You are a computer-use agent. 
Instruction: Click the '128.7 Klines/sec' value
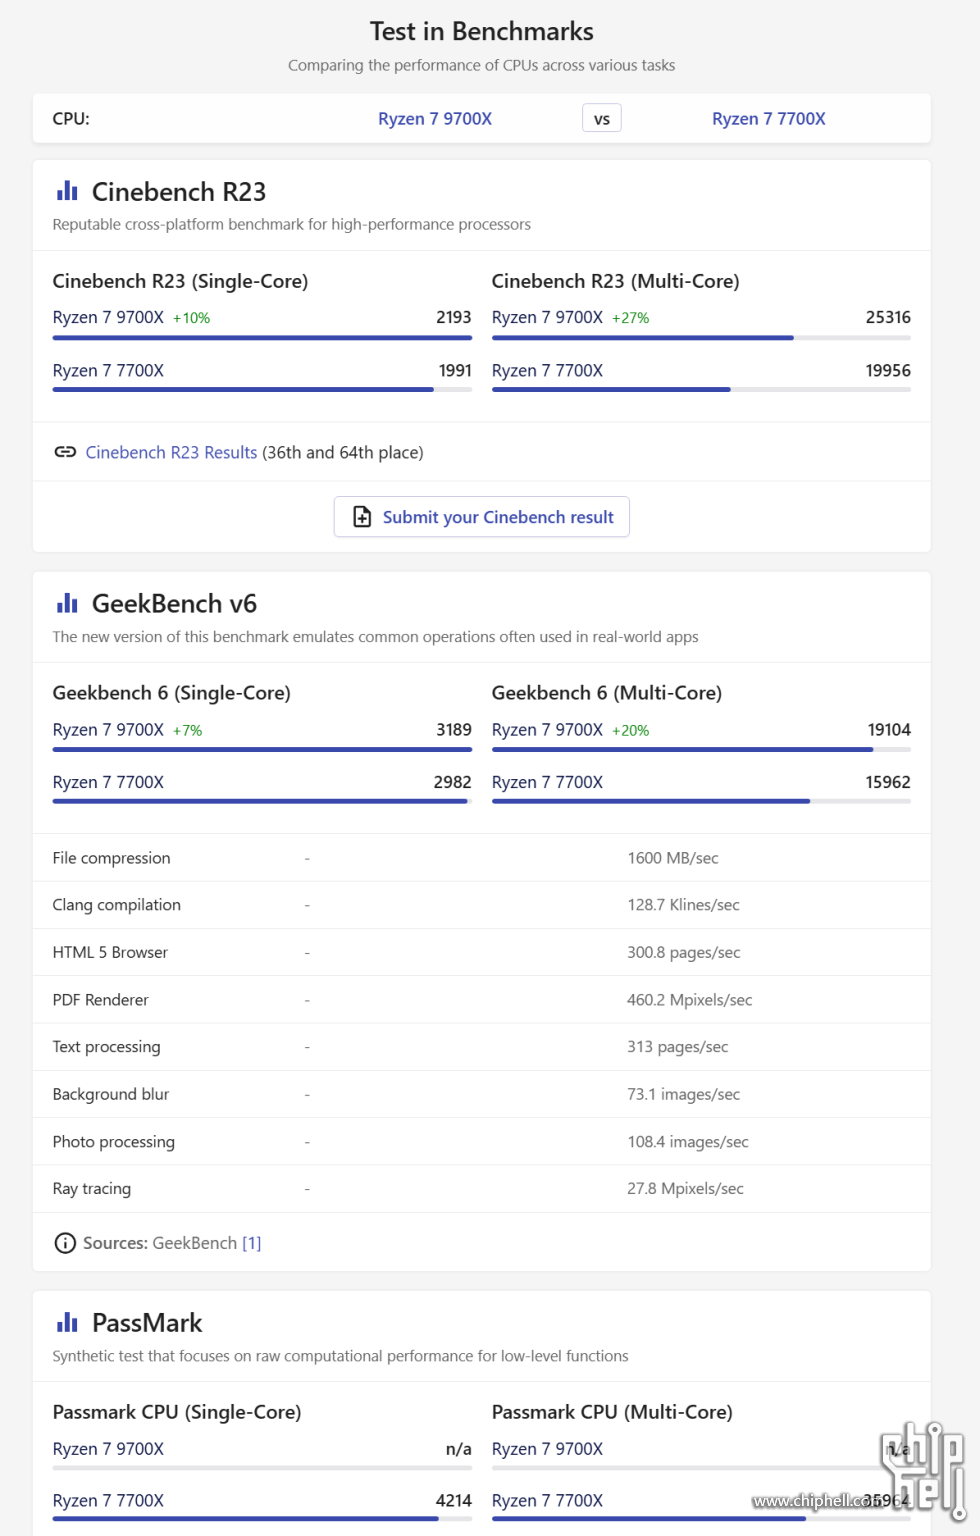click(x=684, y=905)
